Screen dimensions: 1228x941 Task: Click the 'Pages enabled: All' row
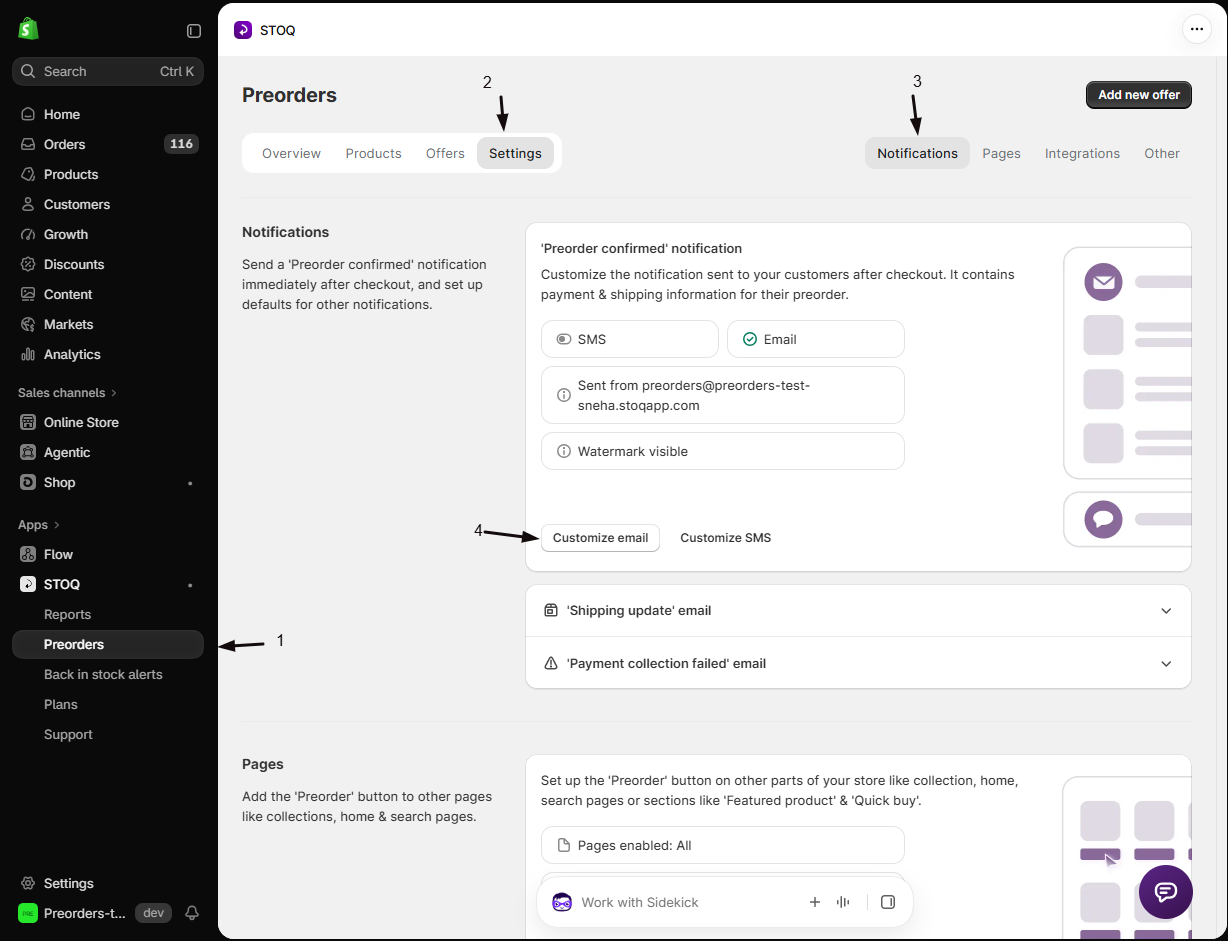click(723, 845)
